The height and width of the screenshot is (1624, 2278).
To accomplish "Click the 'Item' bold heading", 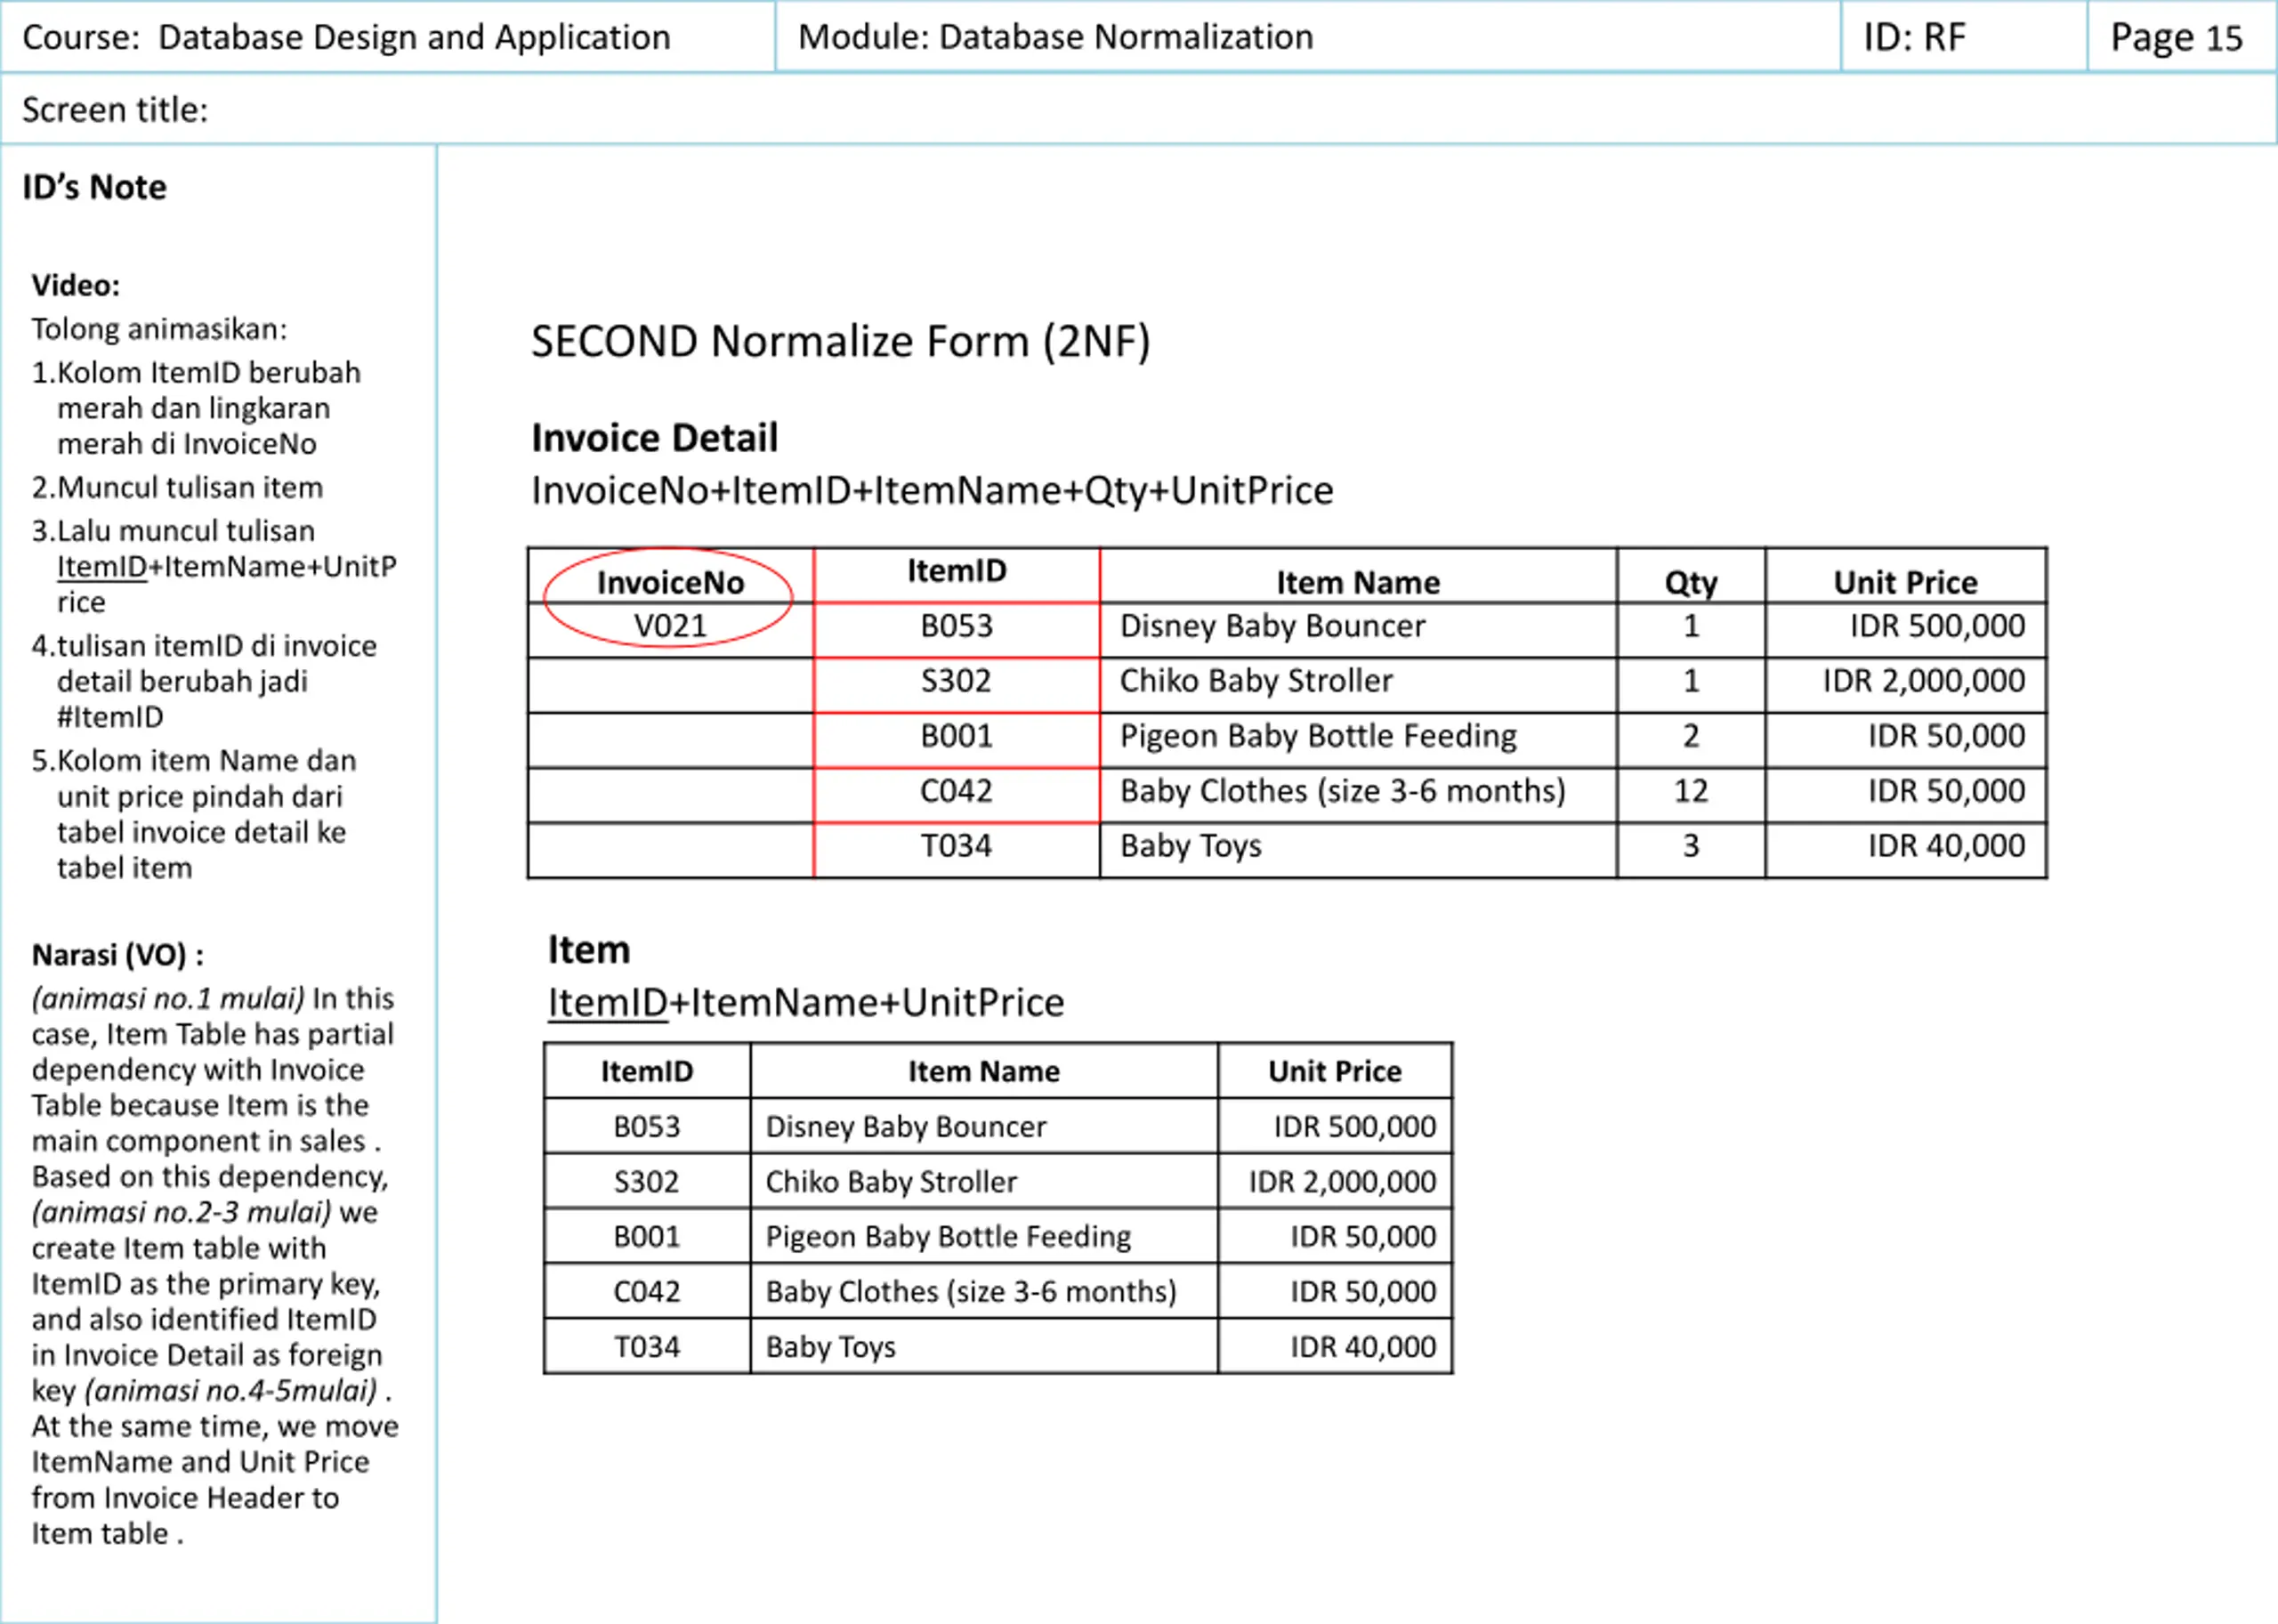I will point(589,949).
